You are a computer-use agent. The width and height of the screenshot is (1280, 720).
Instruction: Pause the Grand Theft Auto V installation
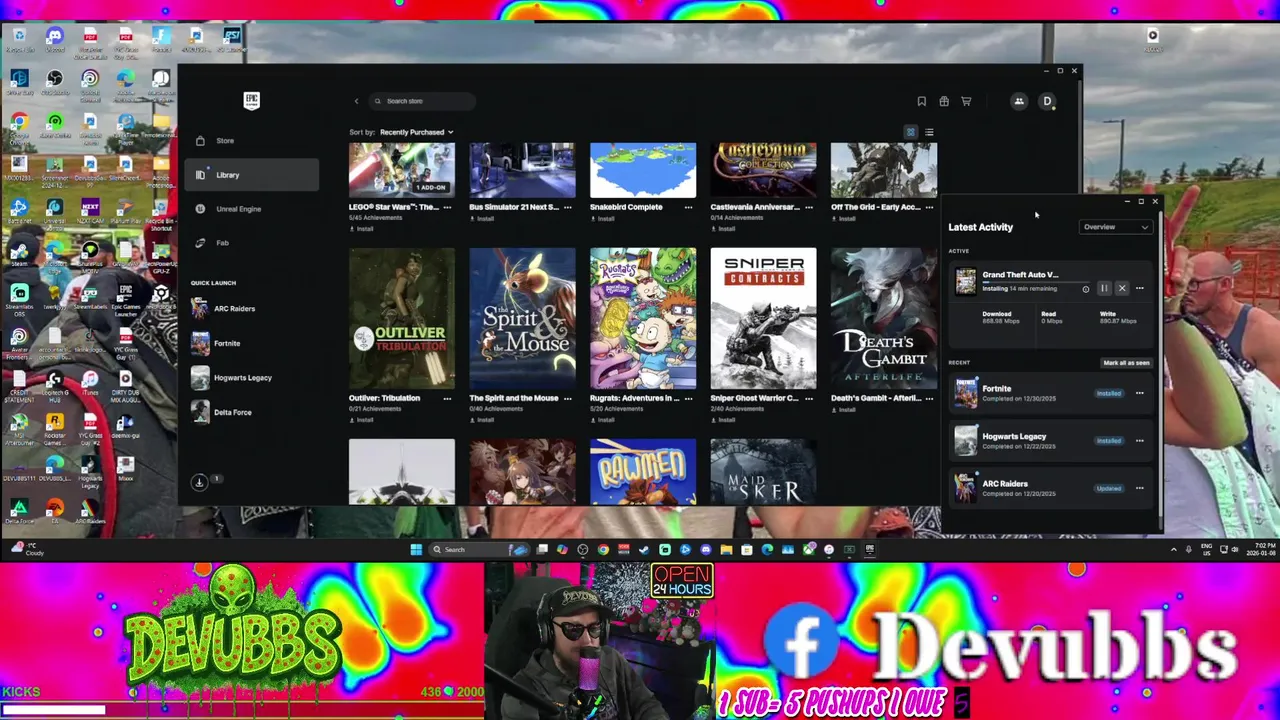click(1104, 288)
